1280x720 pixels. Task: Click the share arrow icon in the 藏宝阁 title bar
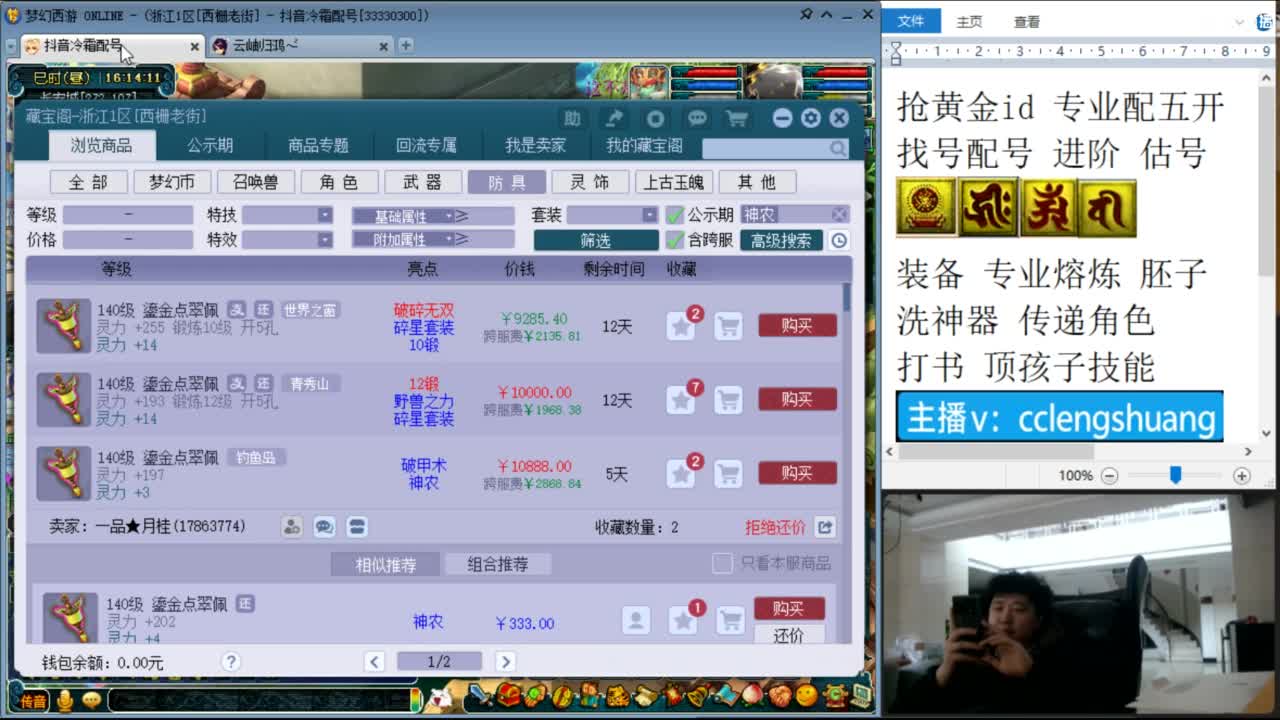point(614,118)
